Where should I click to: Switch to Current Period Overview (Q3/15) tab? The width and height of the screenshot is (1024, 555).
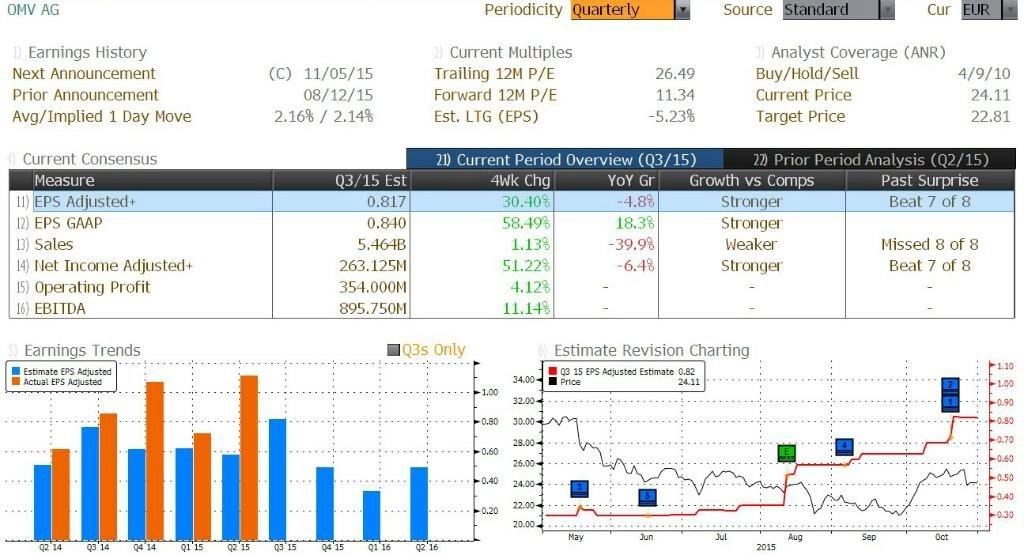pos(565,159)
